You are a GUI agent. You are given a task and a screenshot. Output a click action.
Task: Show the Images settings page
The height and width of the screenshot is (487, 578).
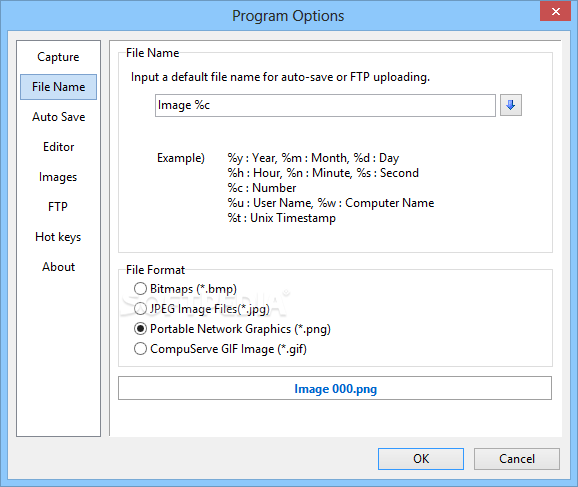click(x=58, y=177)
